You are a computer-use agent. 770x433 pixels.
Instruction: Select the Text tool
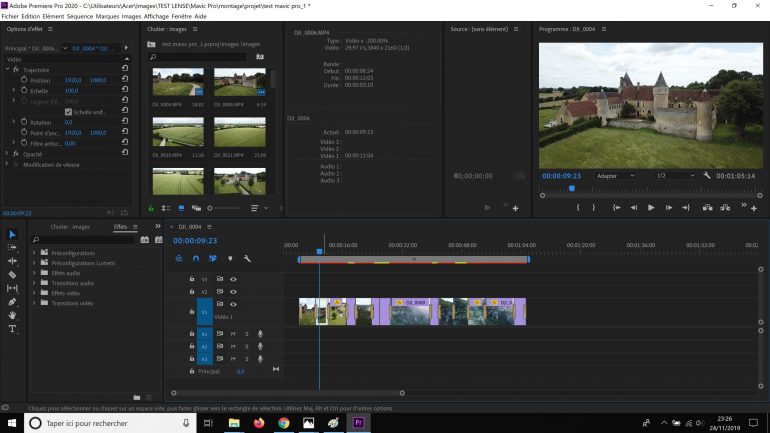12,329
